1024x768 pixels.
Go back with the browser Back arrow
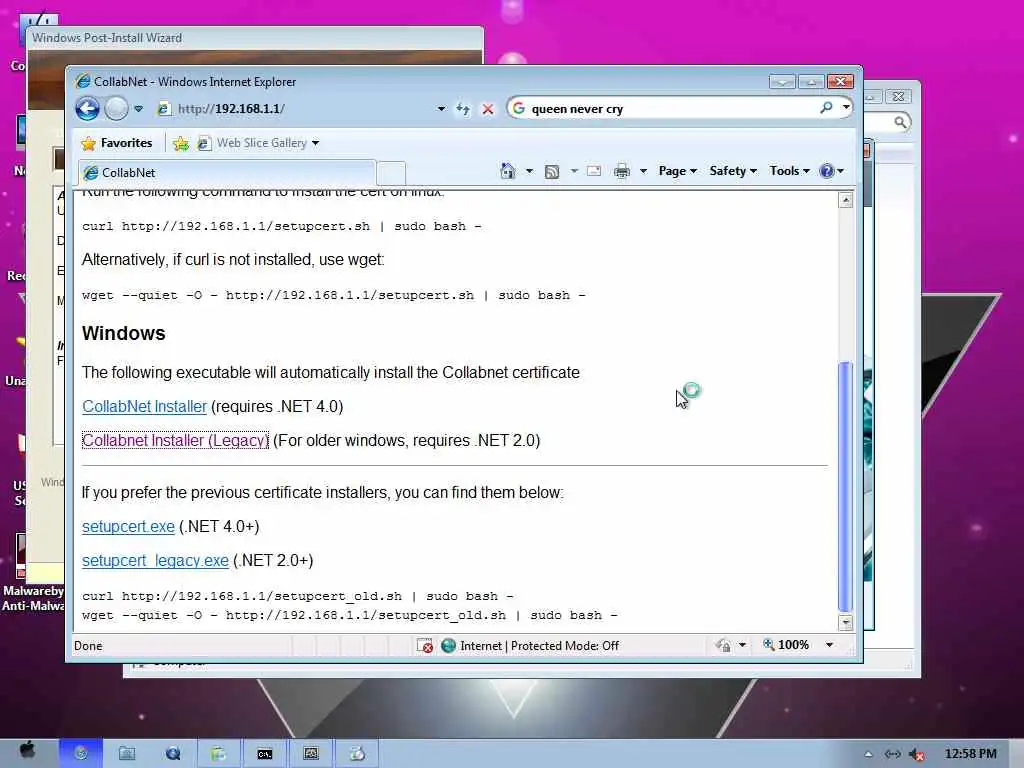pos(88,108)
